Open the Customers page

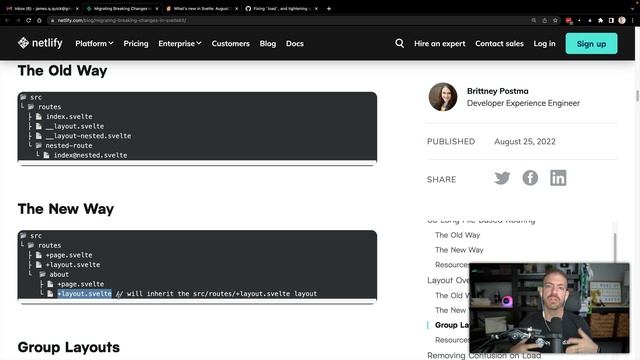pos(231,43)
